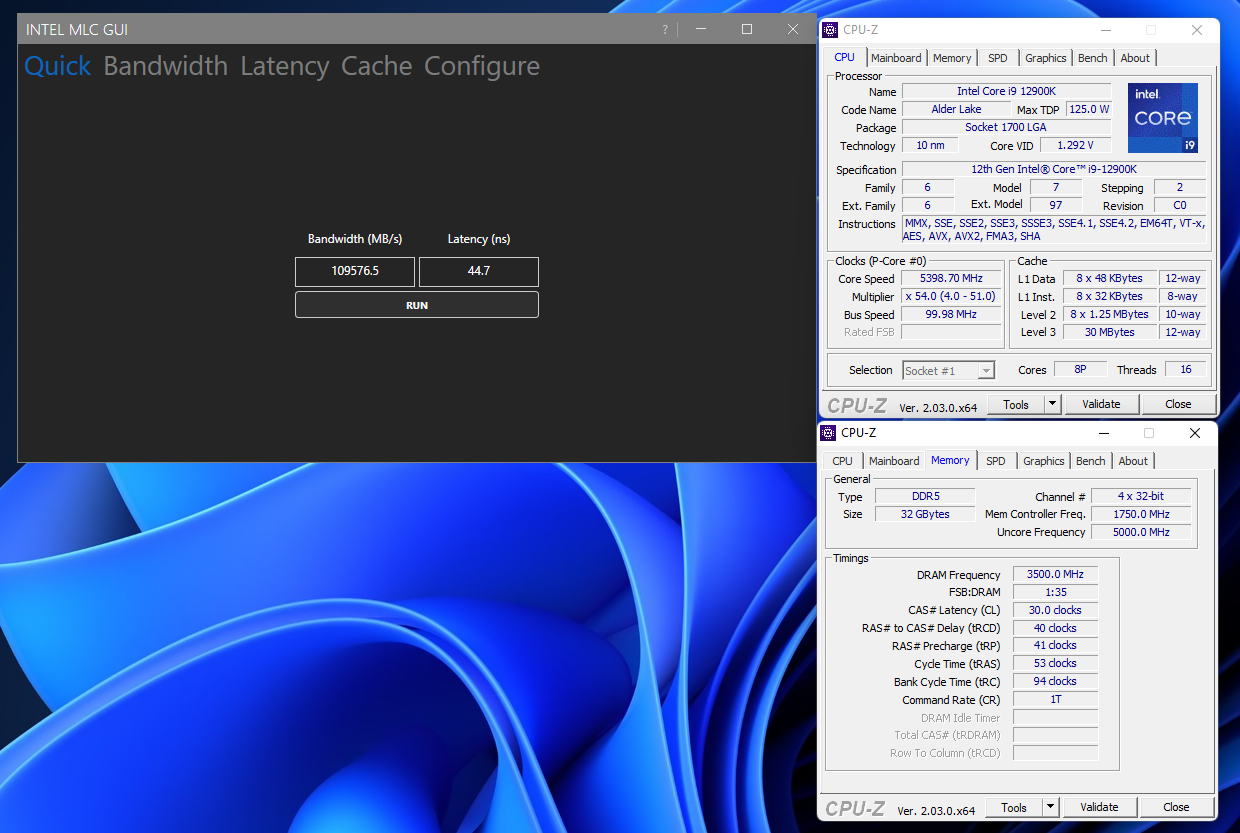1240x833 pixels.
Task: Click Validate in lower CPU-Z window
Action: (x=1099, y=807)
